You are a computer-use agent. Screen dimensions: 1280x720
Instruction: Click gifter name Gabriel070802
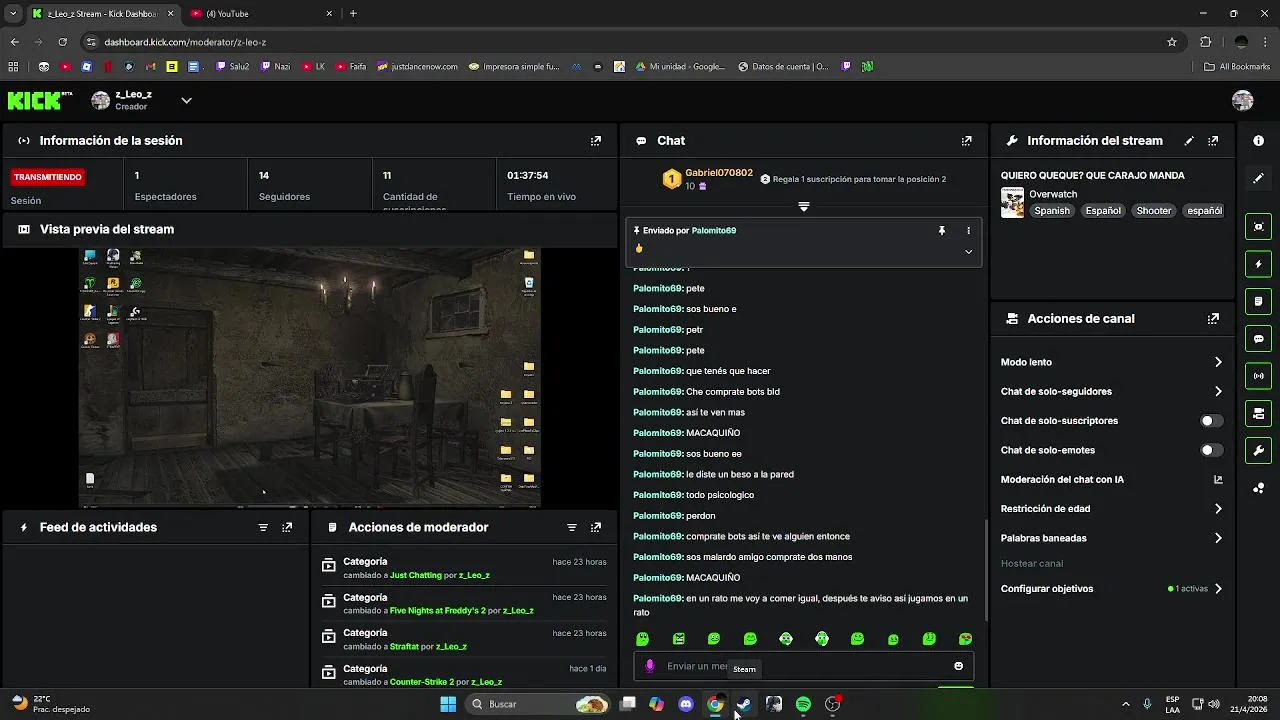[x=719, y=173]
